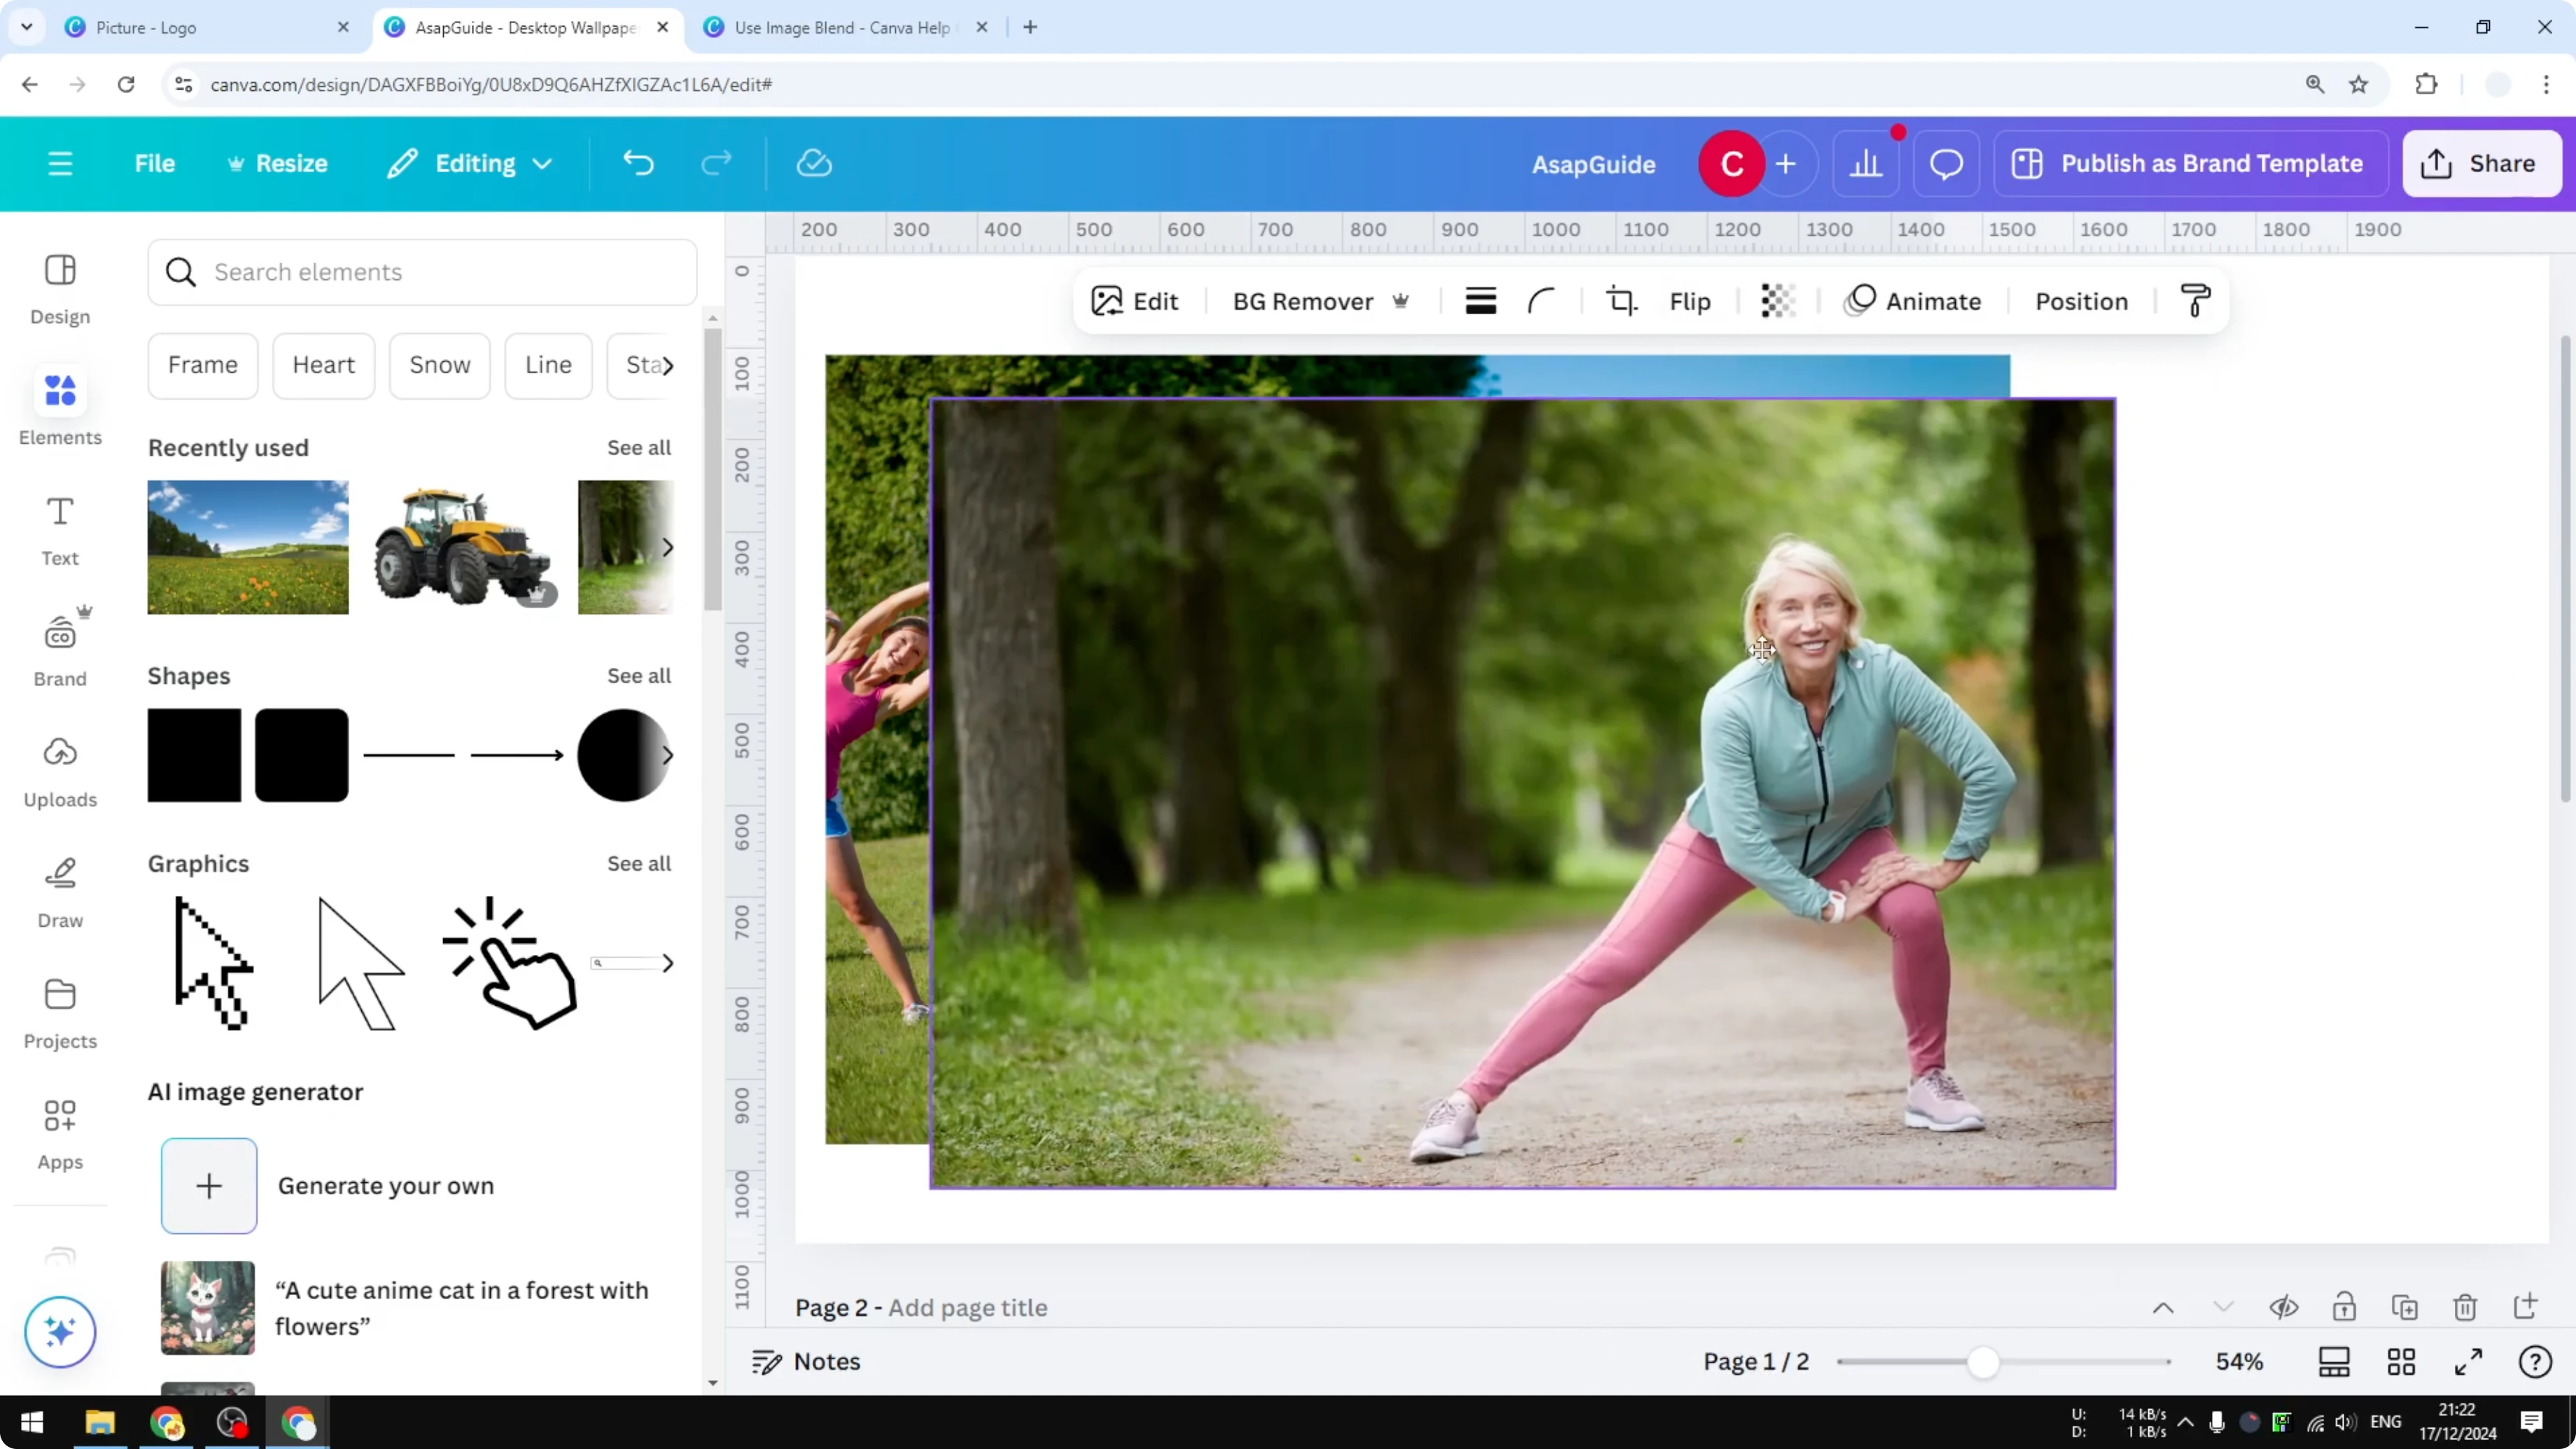Hide the Notes panel

805,1361
